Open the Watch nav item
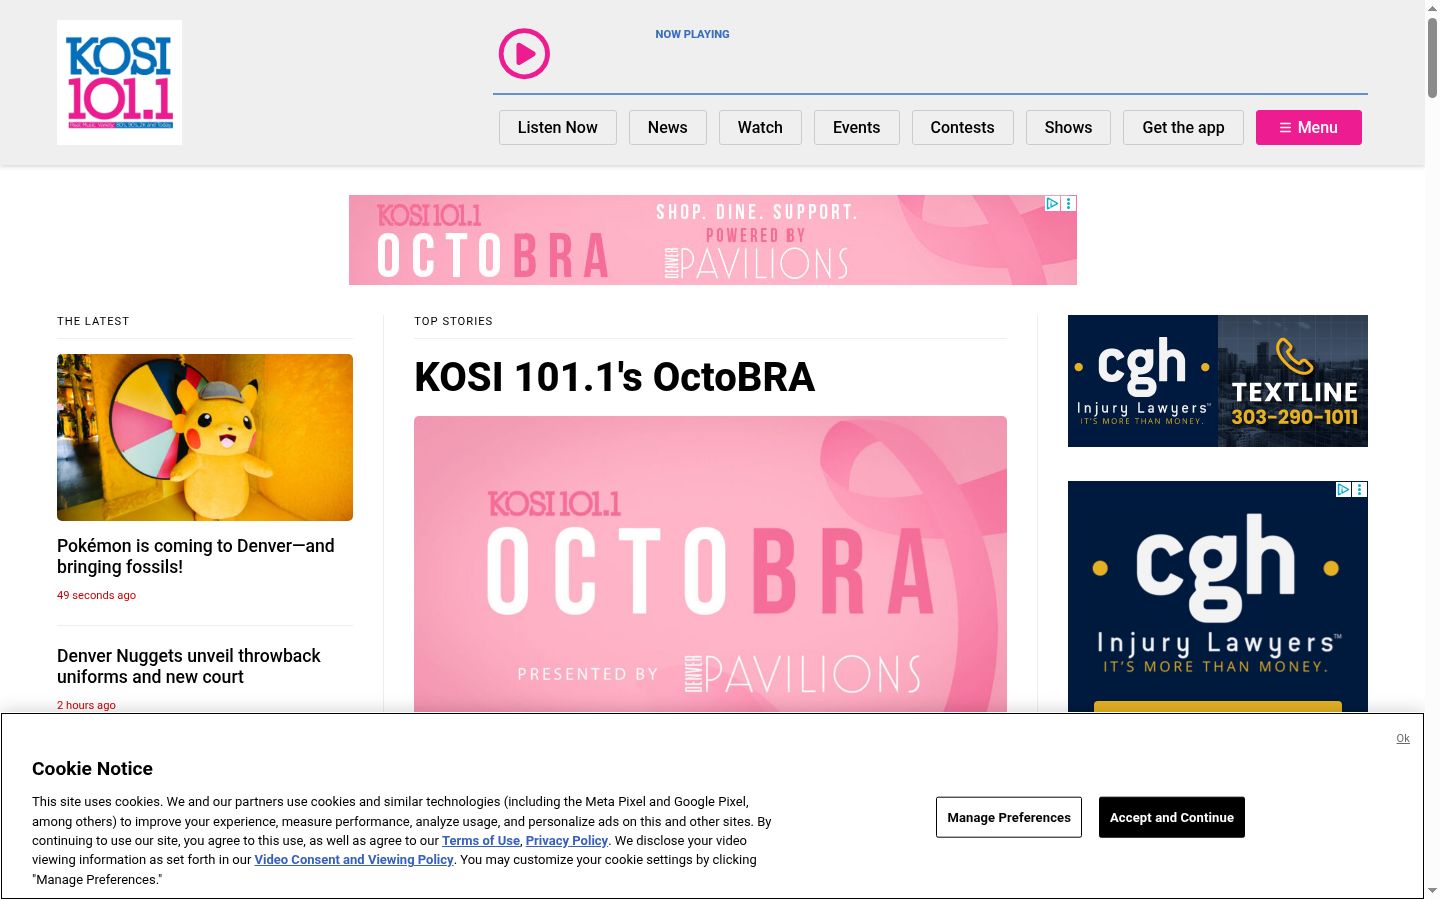 (760, 127)
